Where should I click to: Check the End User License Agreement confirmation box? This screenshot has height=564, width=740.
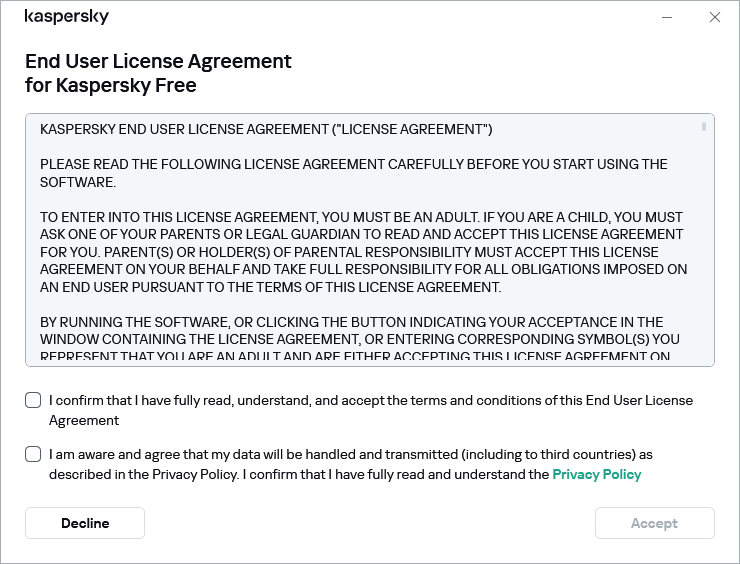click(34, 401)
